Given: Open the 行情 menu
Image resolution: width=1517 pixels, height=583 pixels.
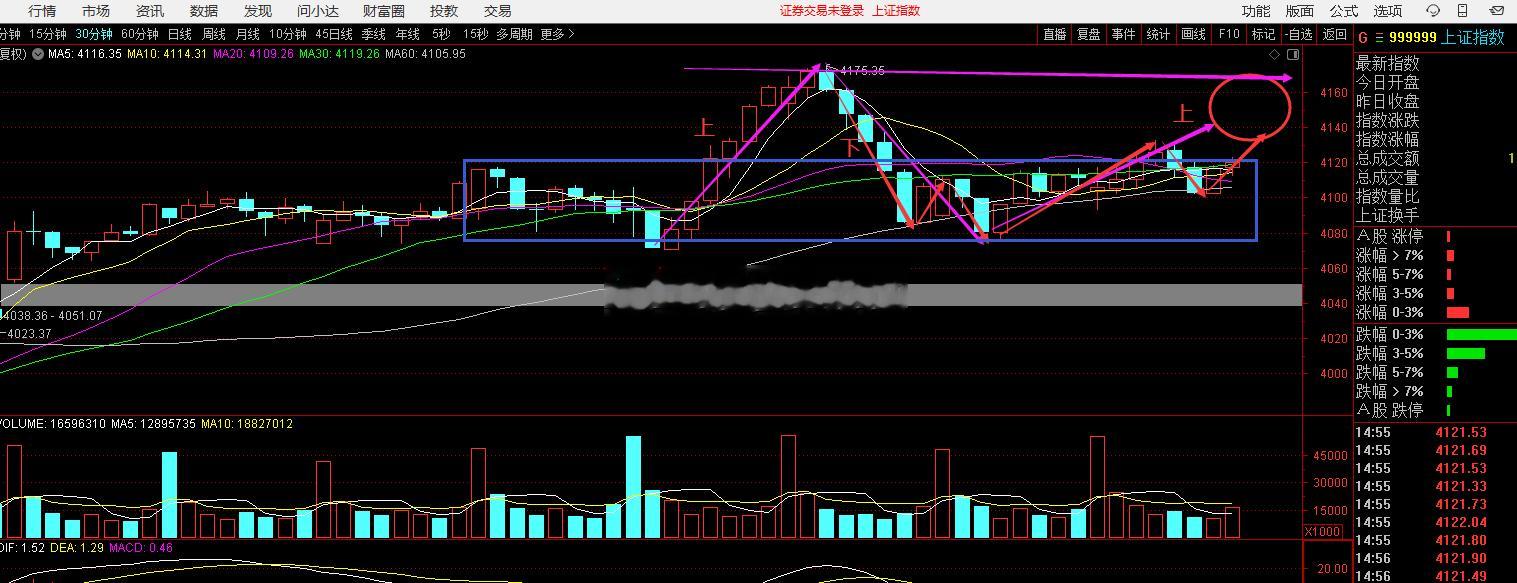Looking at the screenshot, I should pos(42,11).
